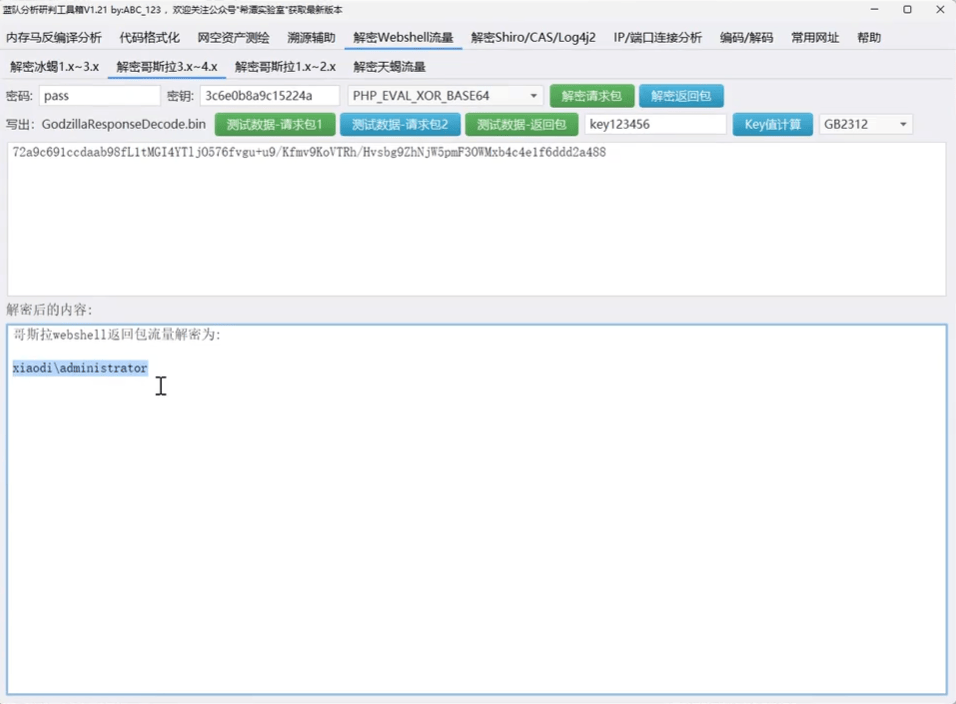Viewport: 956px width, 704px height.
Task: Switch to the 代码格式化 tab
Action: click(x=149, y=38)
